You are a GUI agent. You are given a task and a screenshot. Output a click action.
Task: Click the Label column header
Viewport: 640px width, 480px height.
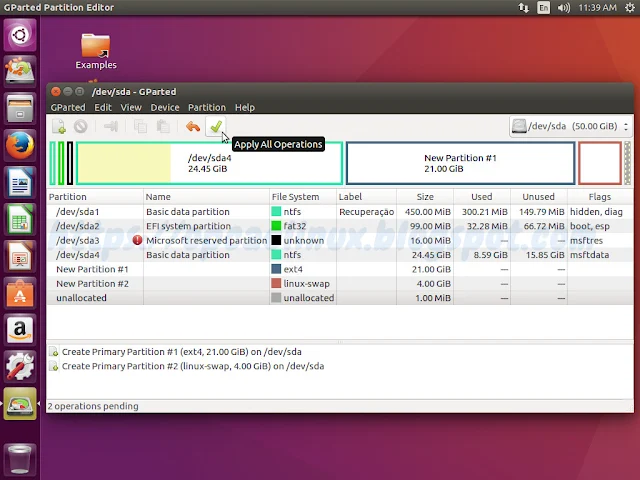(366, 197)
